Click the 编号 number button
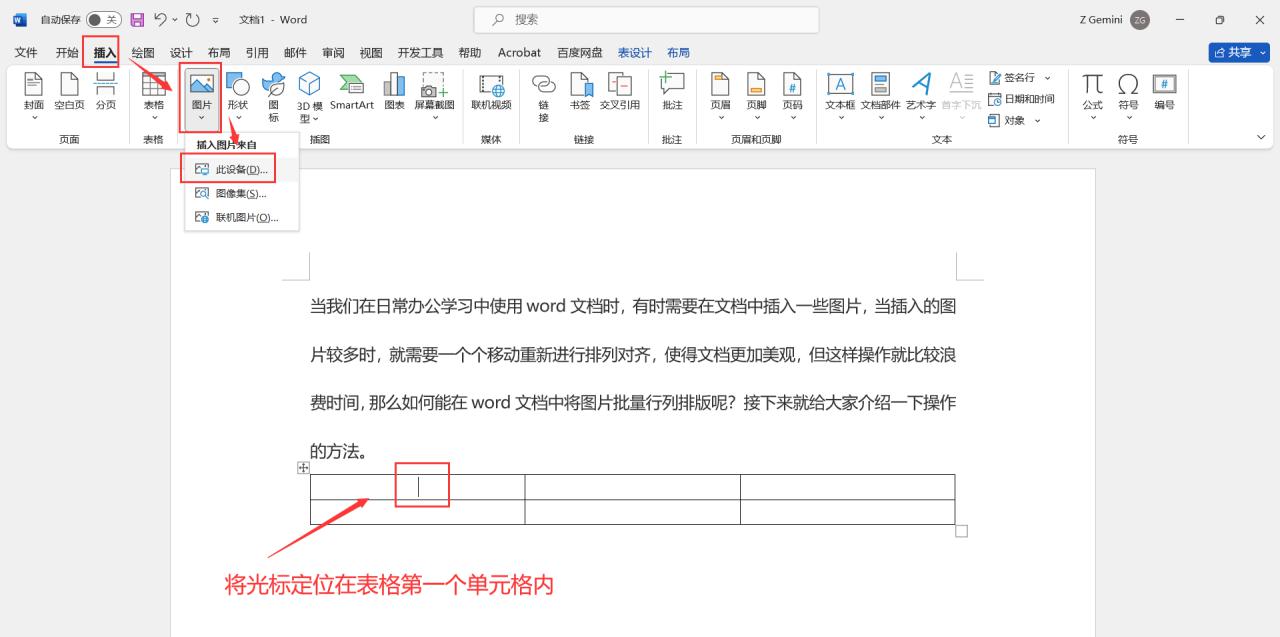1280x637 pixels. (1164, 92)
